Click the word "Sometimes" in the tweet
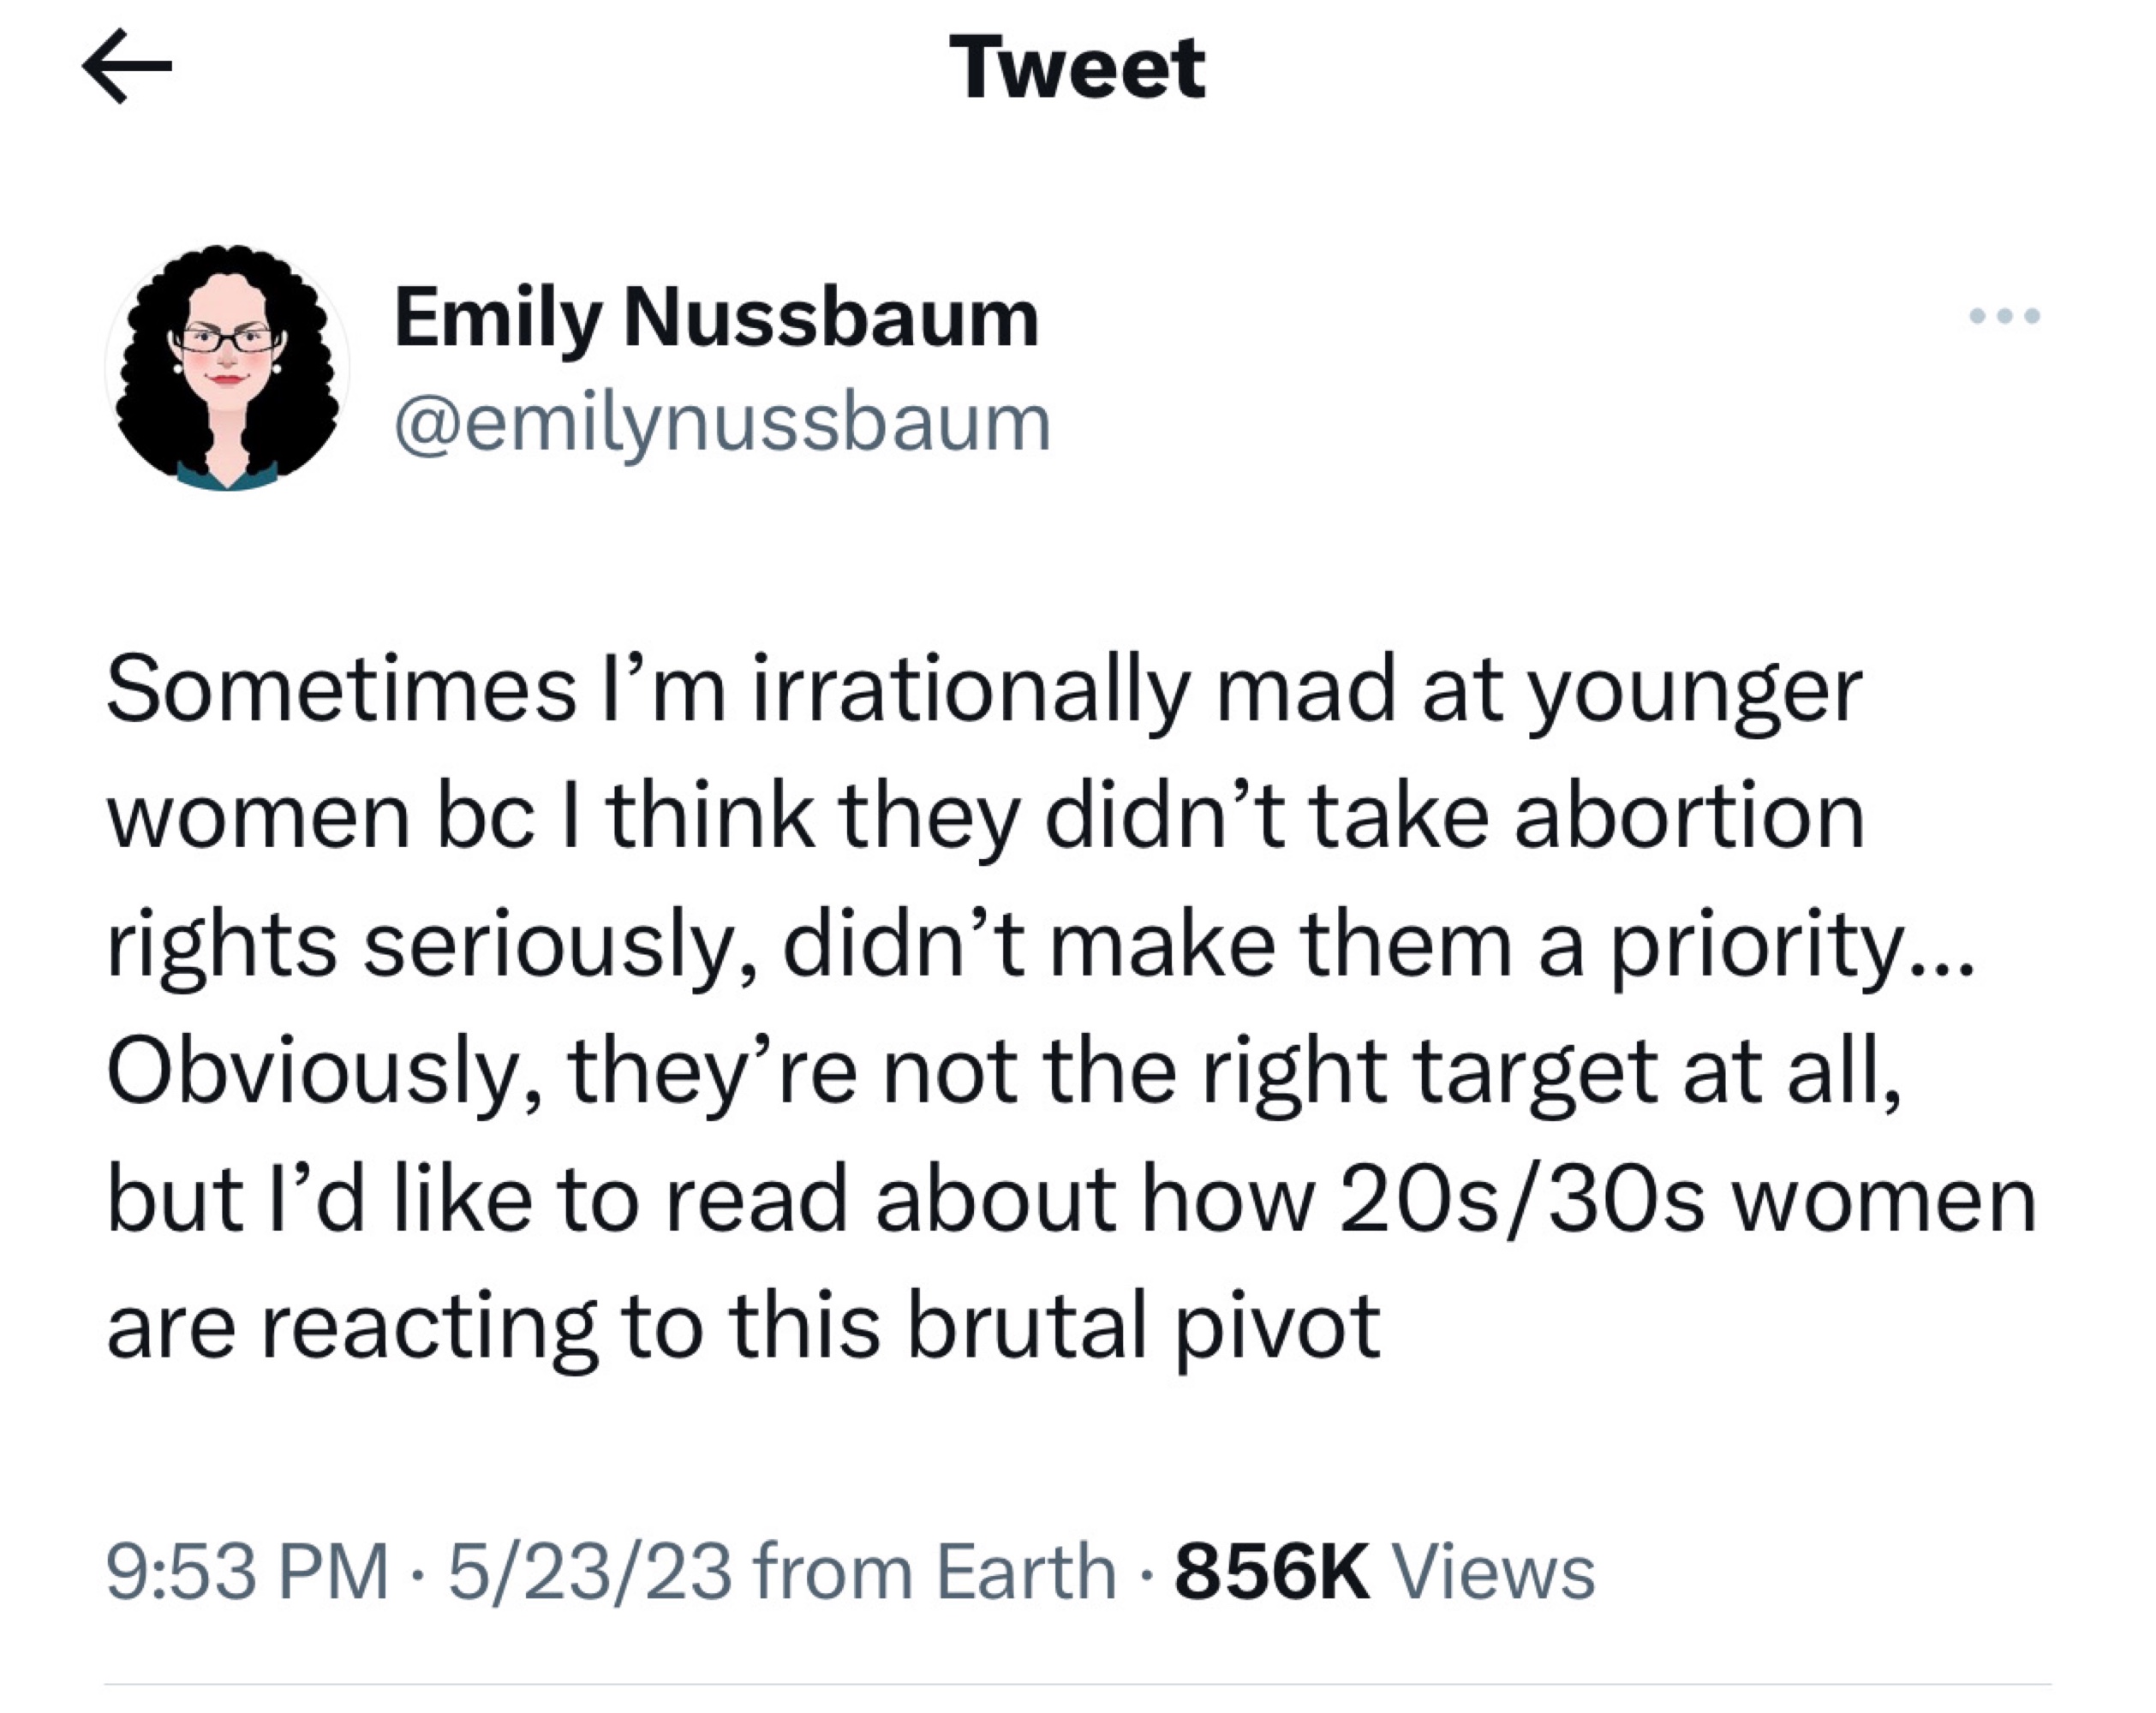The height and width of the screenshot is (1713, 2156). tap(341, 690)
